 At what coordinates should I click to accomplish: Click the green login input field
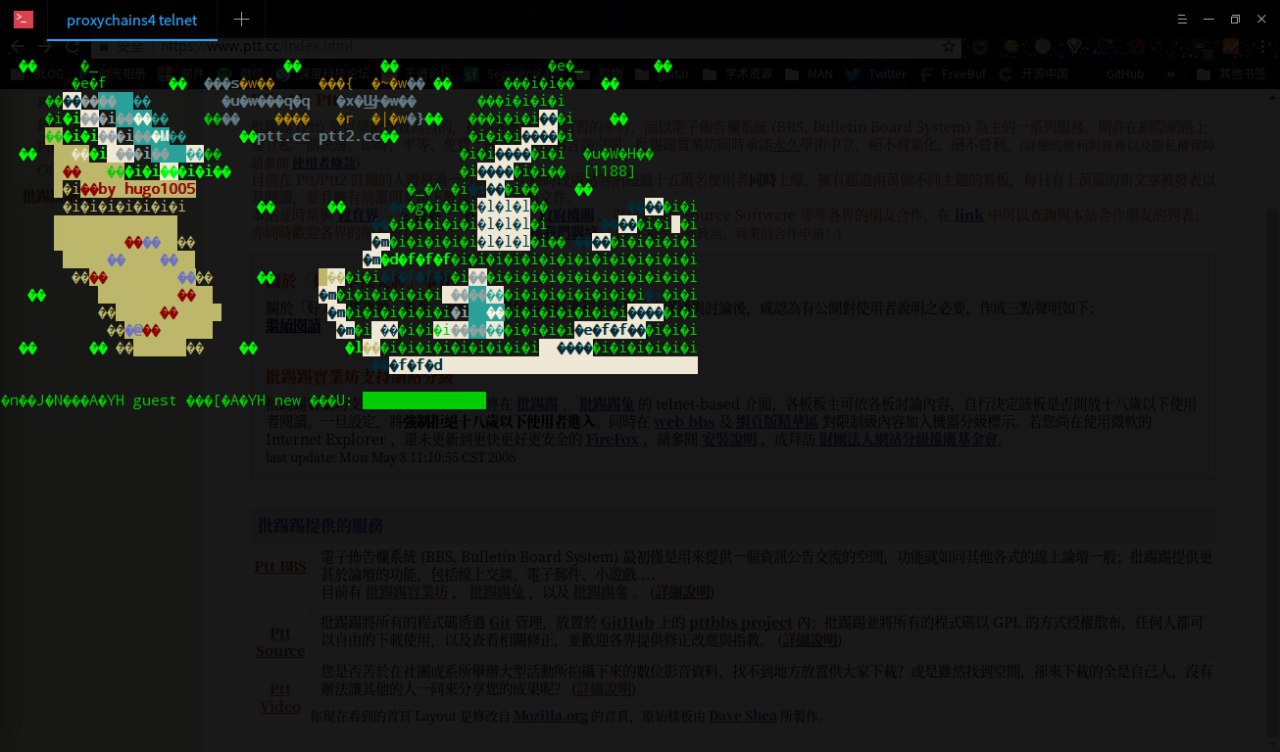pyautogui.click(x=424, y=401)
